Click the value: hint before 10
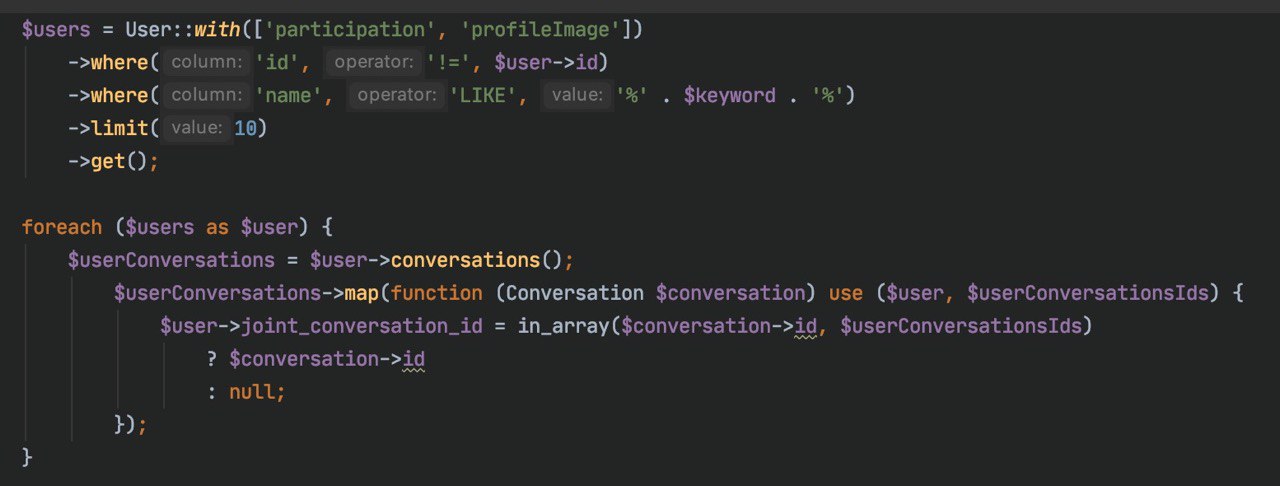1280x486 pixels. (x=196, y=129)
